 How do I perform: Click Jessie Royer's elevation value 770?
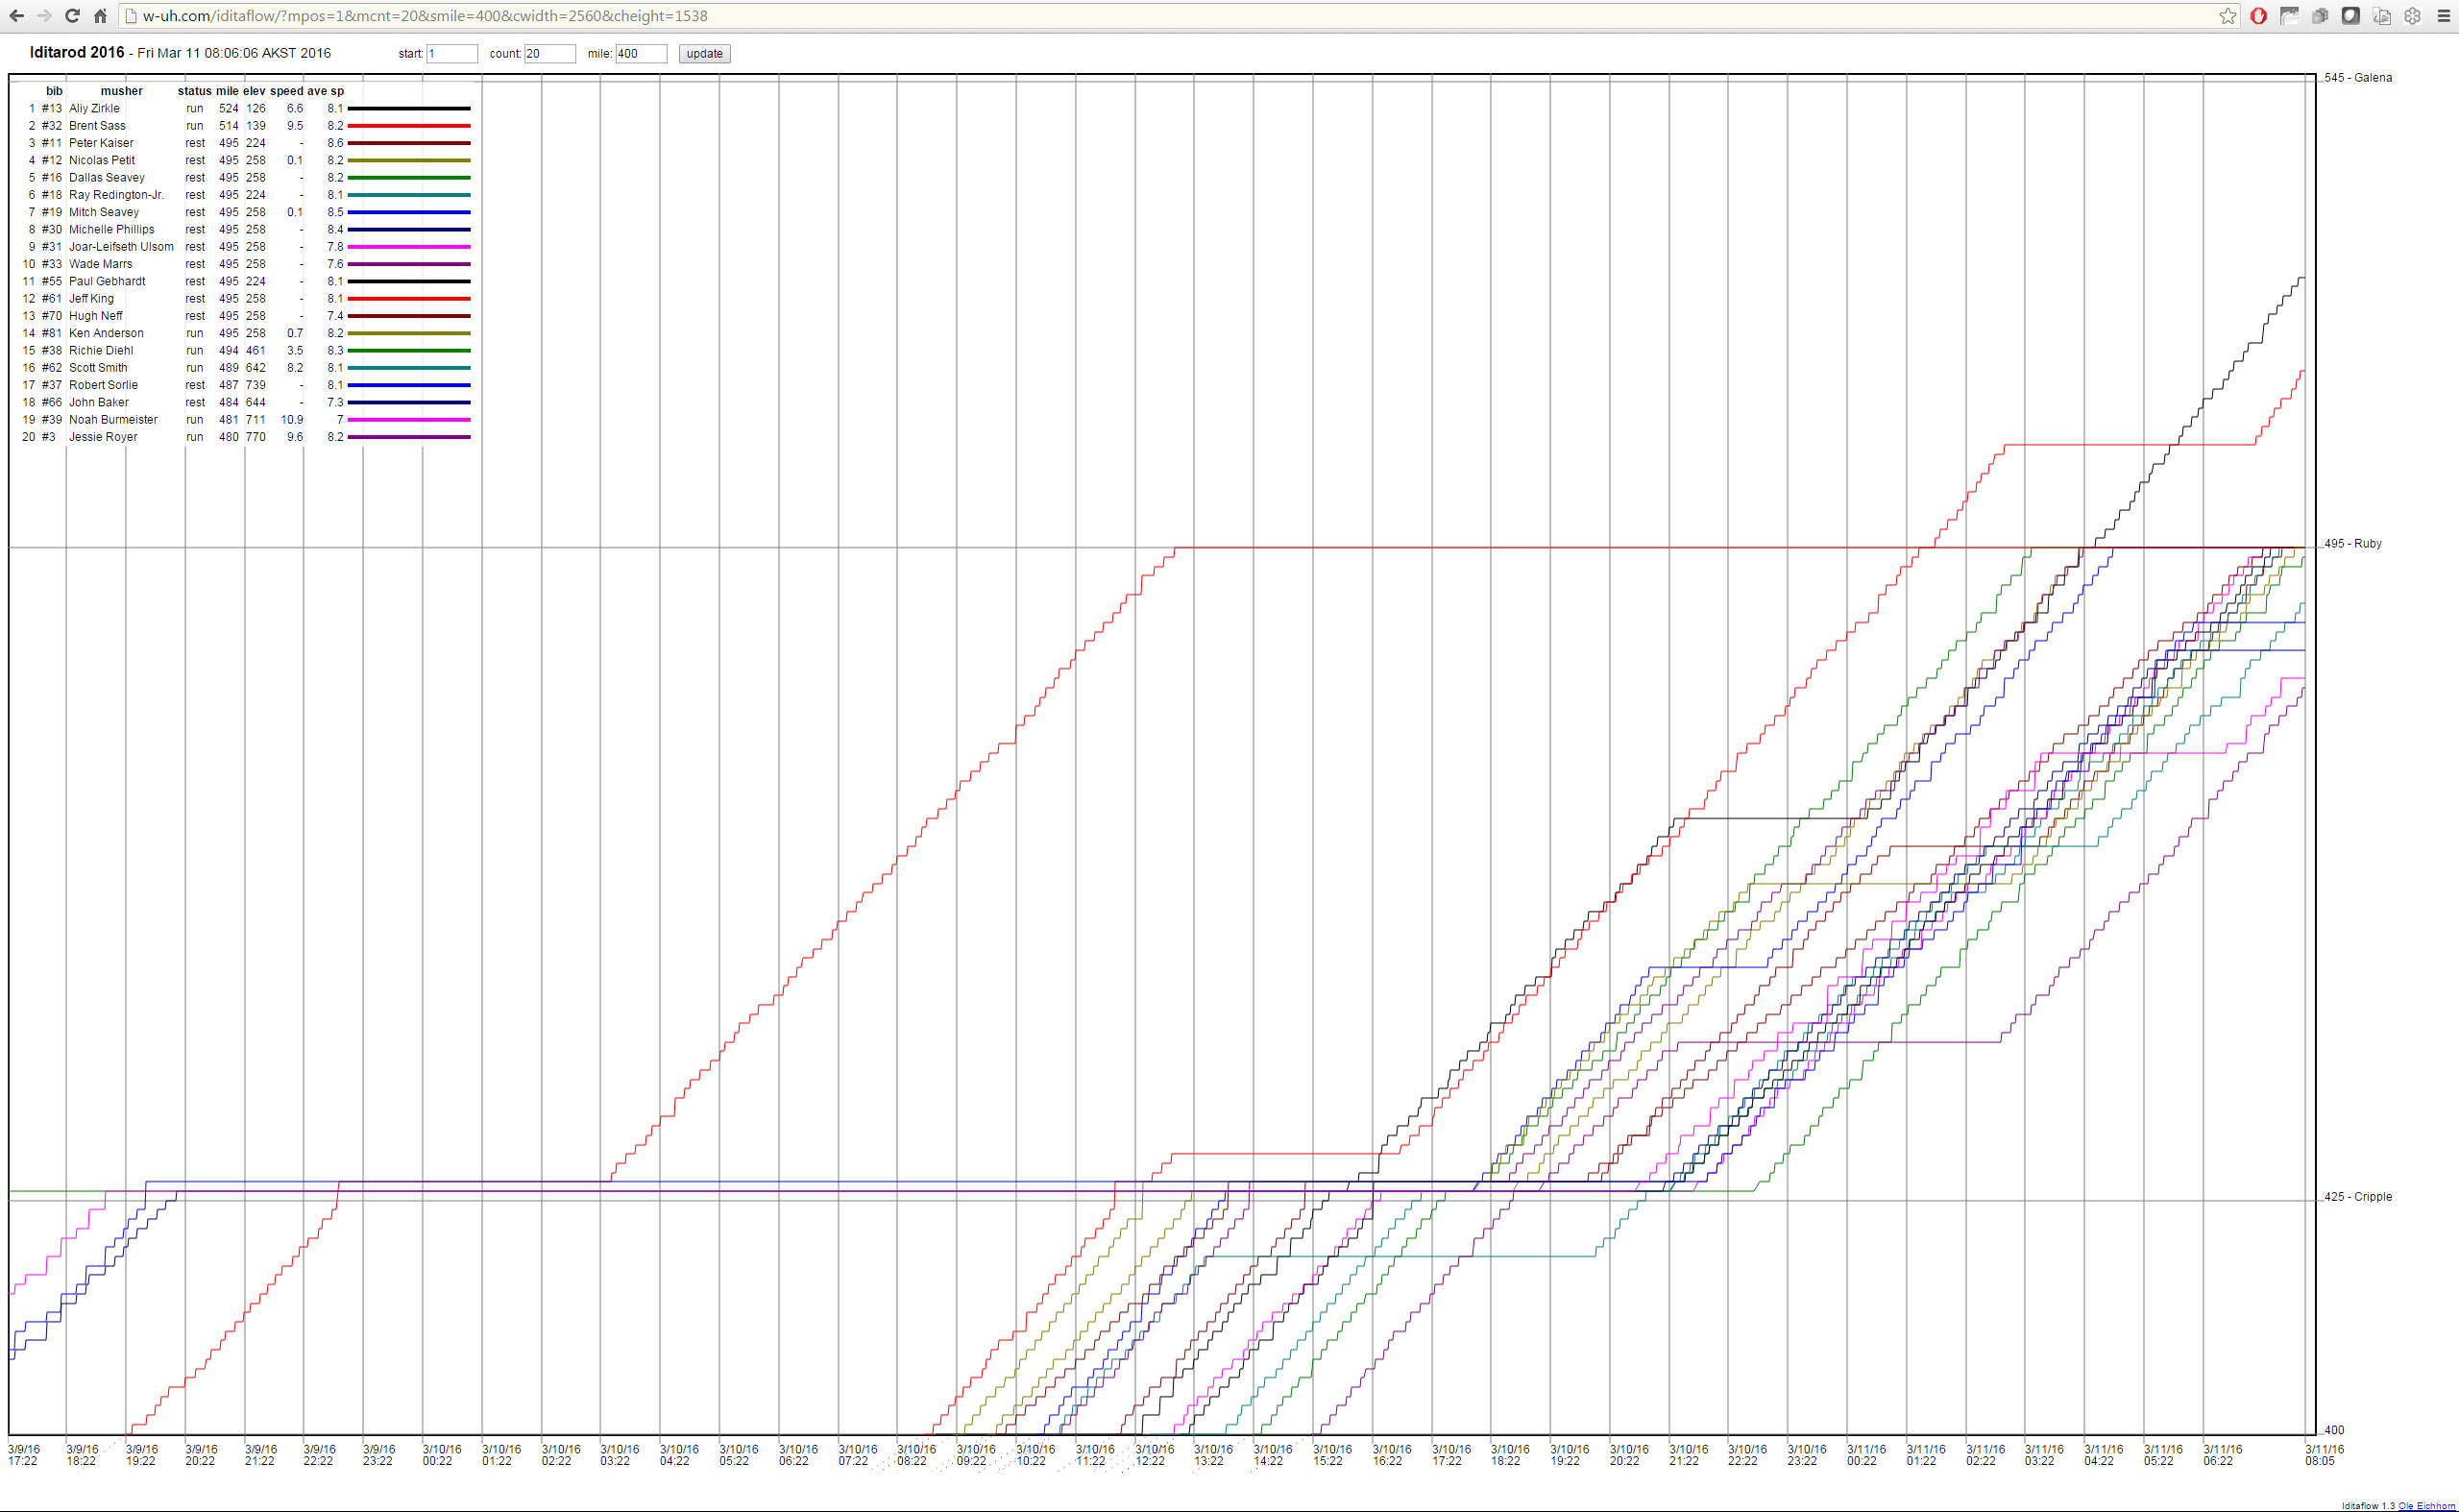pos(256,437)
